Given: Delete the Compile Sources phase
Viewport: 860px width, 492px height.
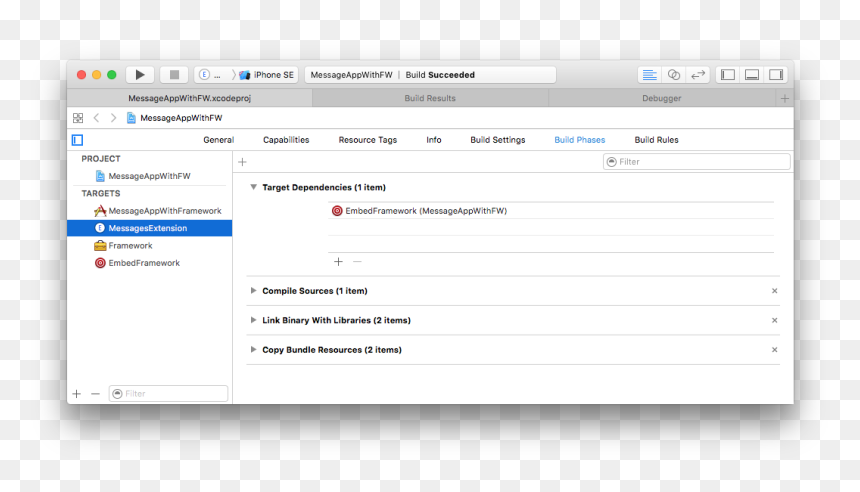Looking at the screenshot, I should coord(774,291).
